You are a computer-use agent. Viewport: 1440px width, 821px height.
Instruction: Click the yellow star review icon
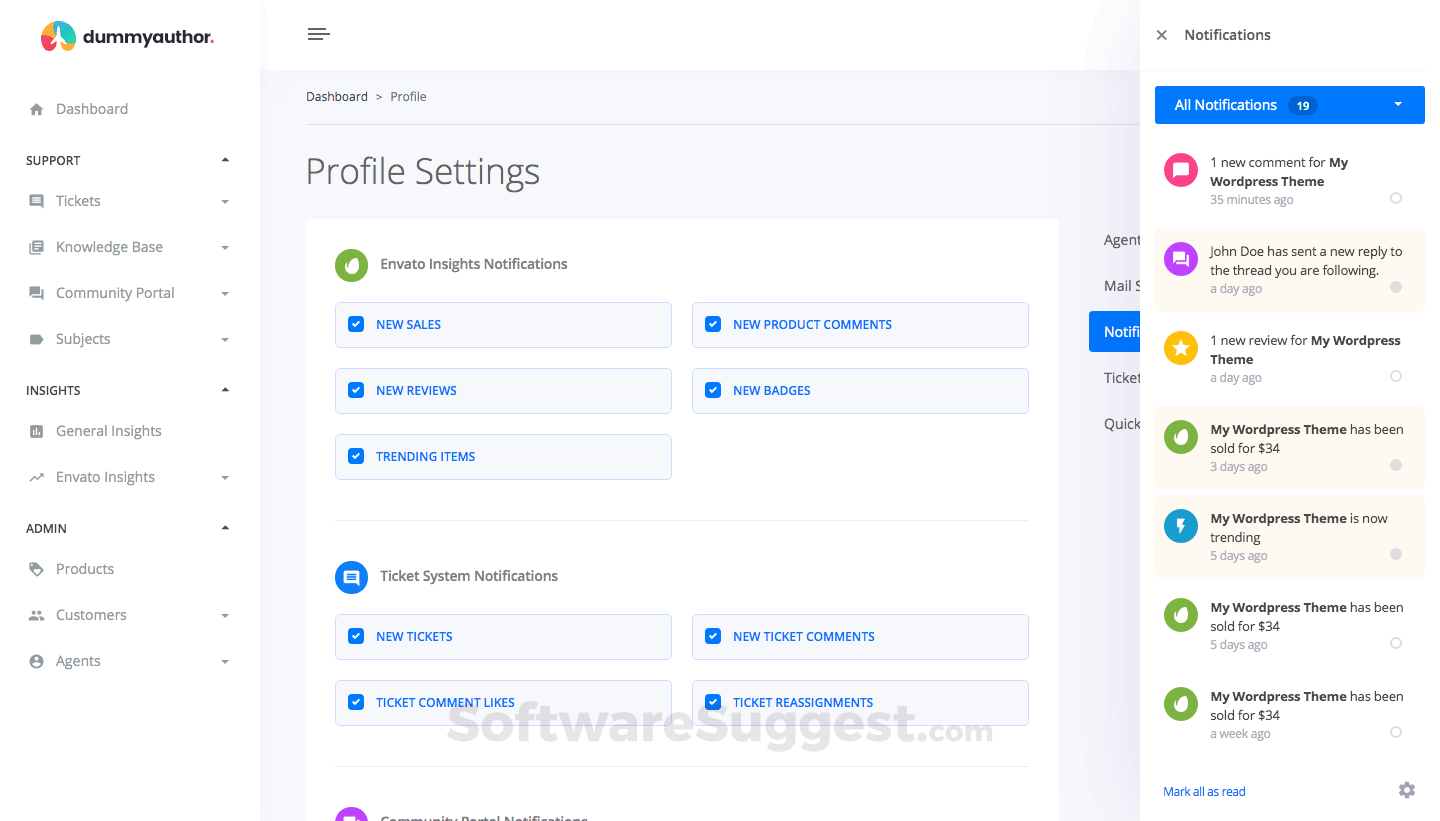point(1181,348)
